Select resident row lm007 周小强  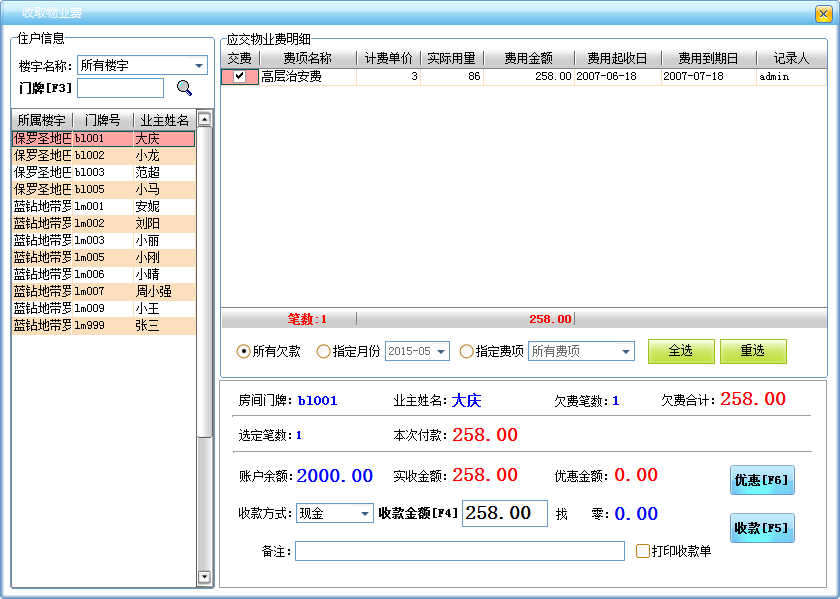[103, 291]
